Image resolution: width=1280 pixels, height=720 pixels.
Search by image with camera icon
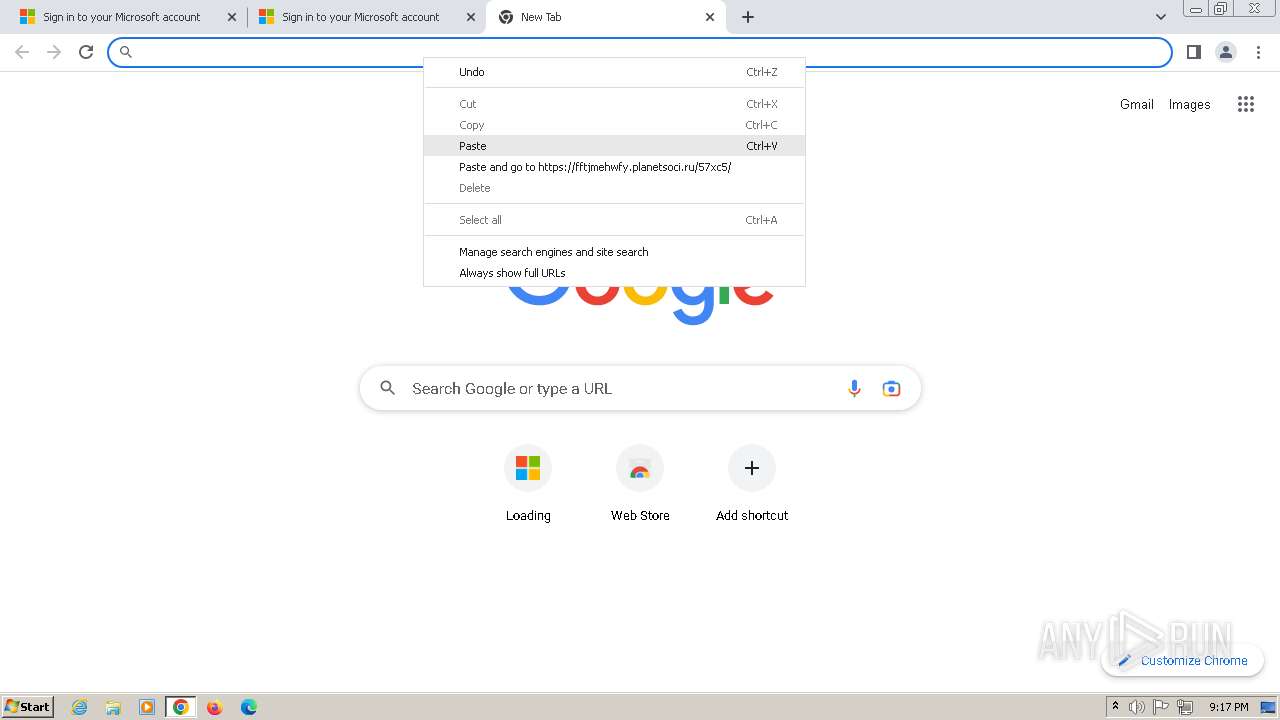click(891, 388)
